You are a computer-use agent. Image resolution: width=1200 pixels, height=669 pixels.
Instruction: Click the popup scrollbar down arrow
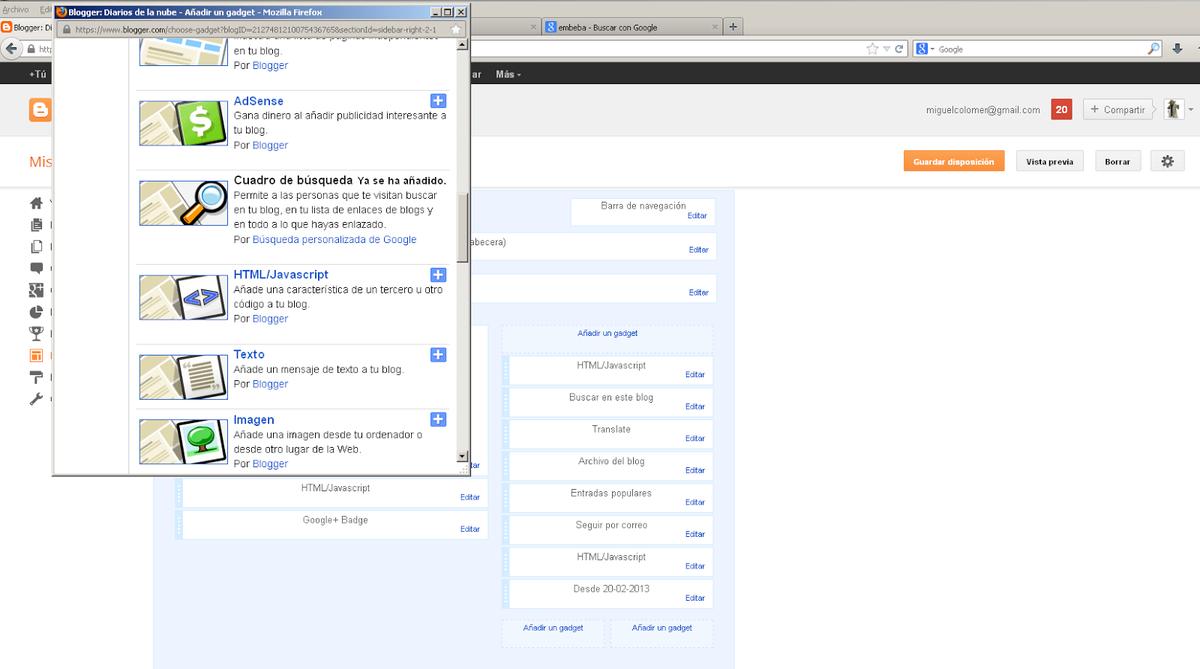[x=462, y=456]
